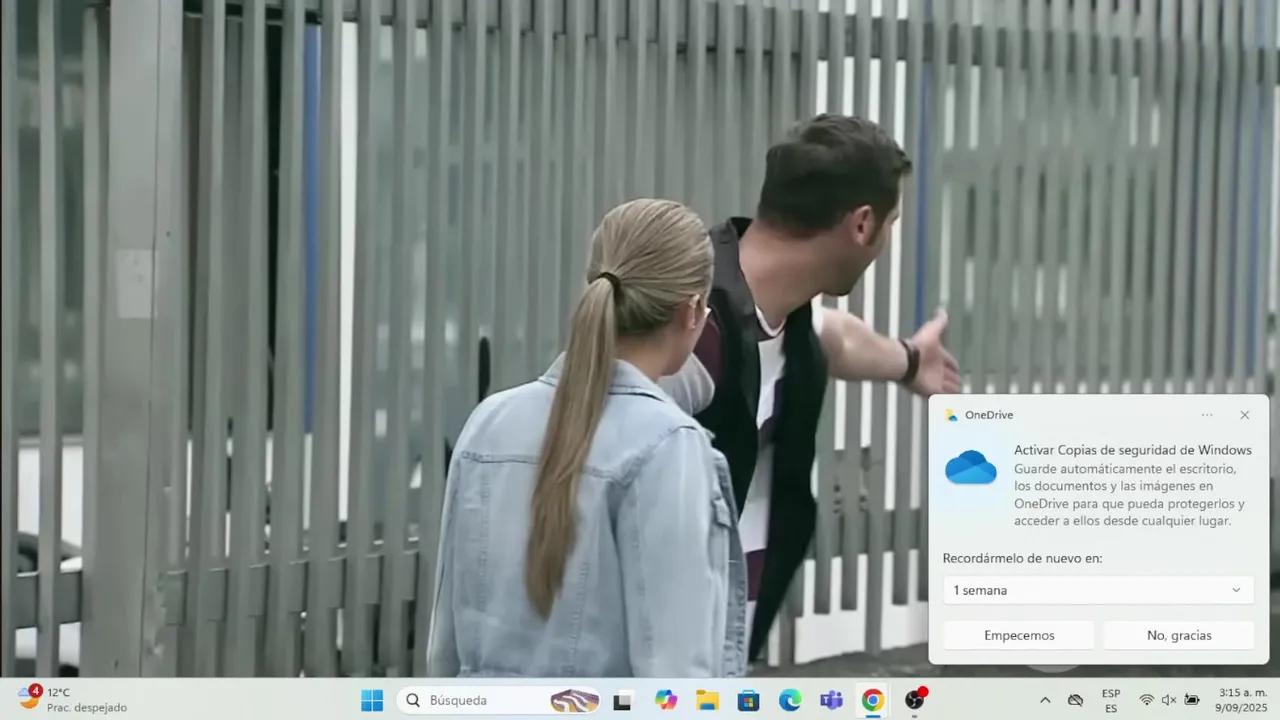
Task: Click the small OneDrive header icon in notification
Action: pos(951,415)
